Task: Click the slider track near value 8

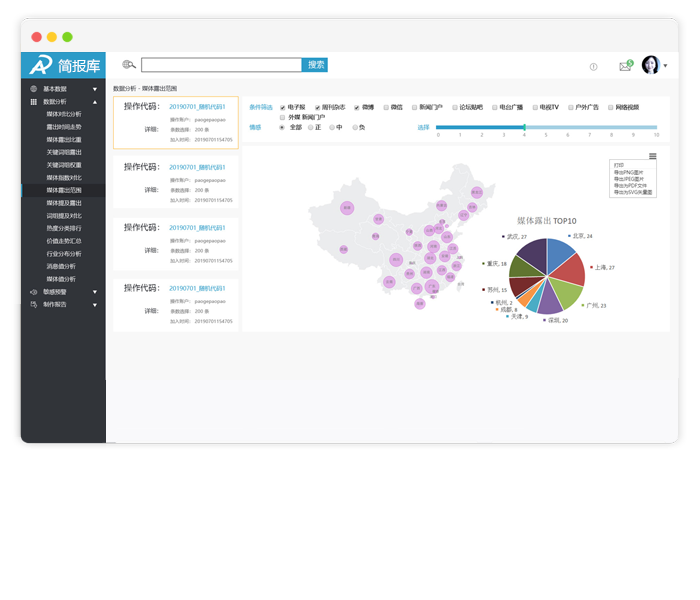Action: (x=611, y=127)
